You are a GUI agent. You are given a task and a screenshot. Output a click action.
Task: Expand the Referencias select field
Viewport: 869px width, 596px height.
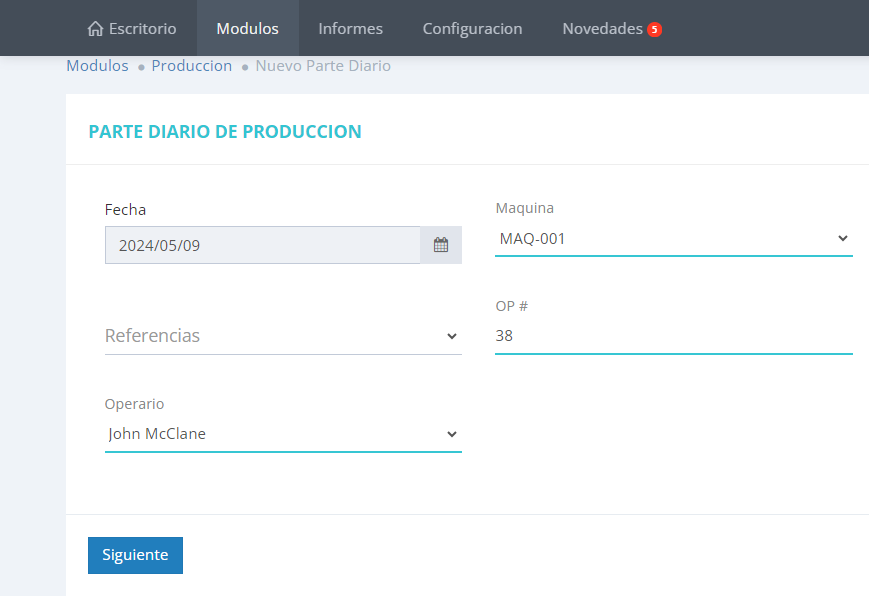click(270, 336)
